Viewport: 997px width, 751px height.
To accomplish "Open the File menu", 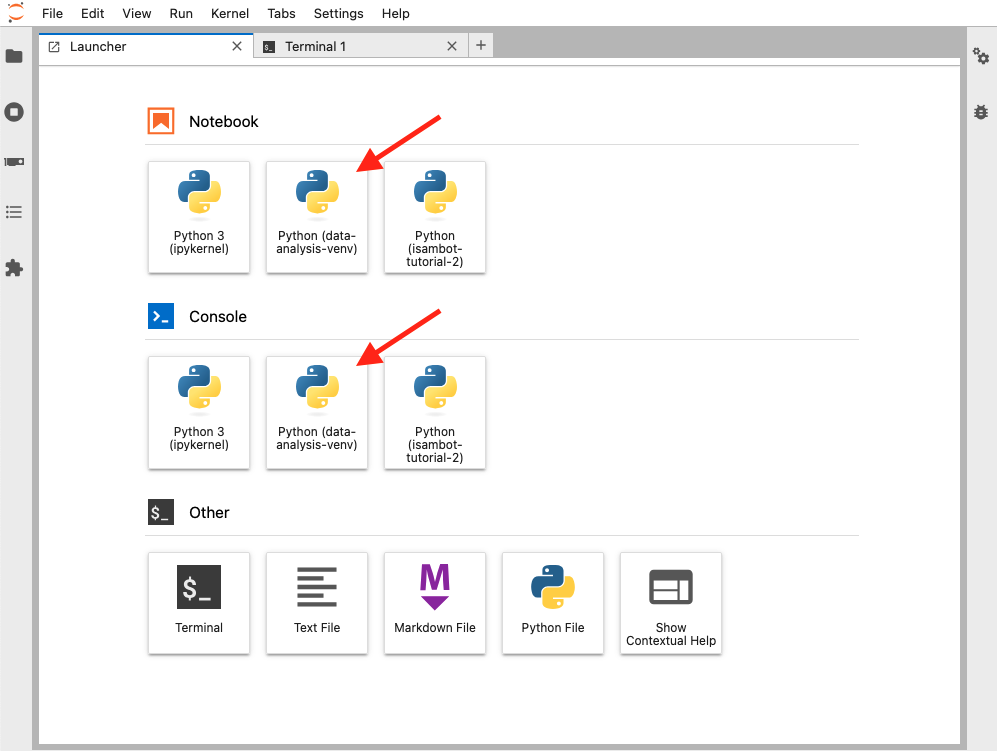I will tap(52, 13).
